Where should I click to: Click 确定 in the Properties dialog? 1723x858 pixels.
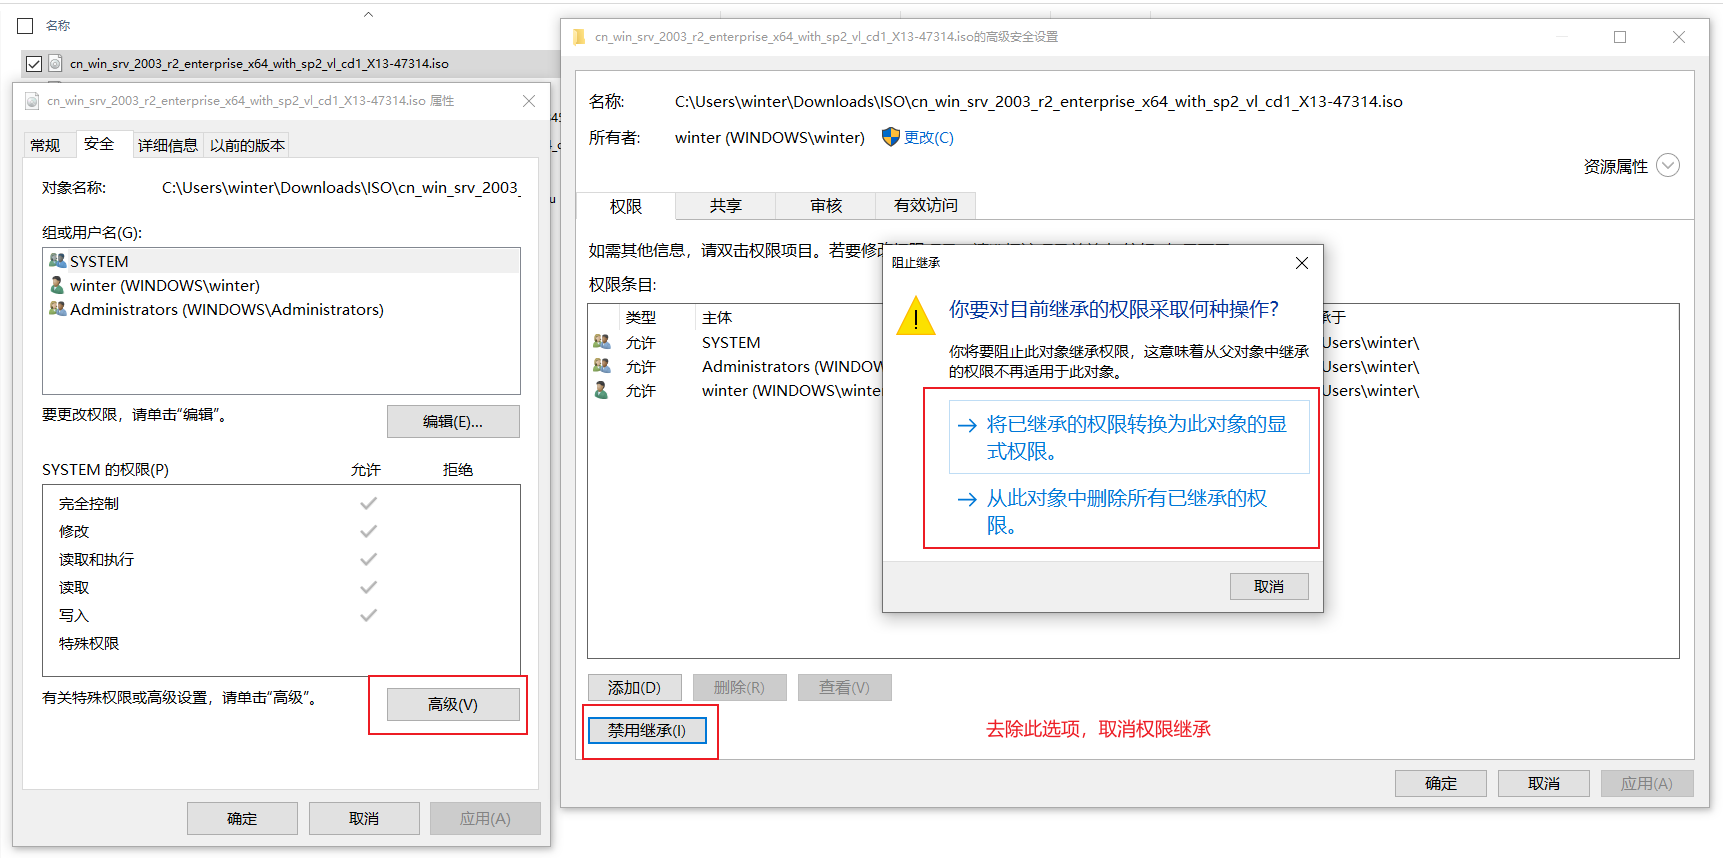pos(242,819)
